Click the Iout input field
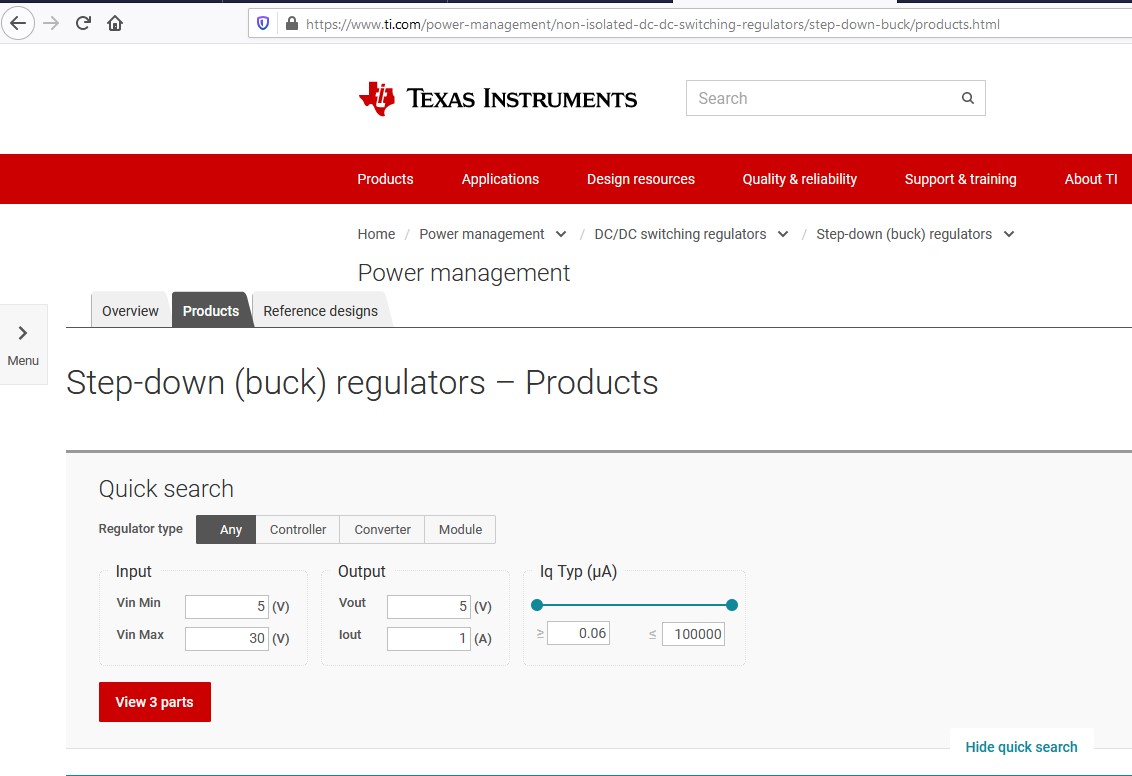1132x776 pixels. point(429,638)
